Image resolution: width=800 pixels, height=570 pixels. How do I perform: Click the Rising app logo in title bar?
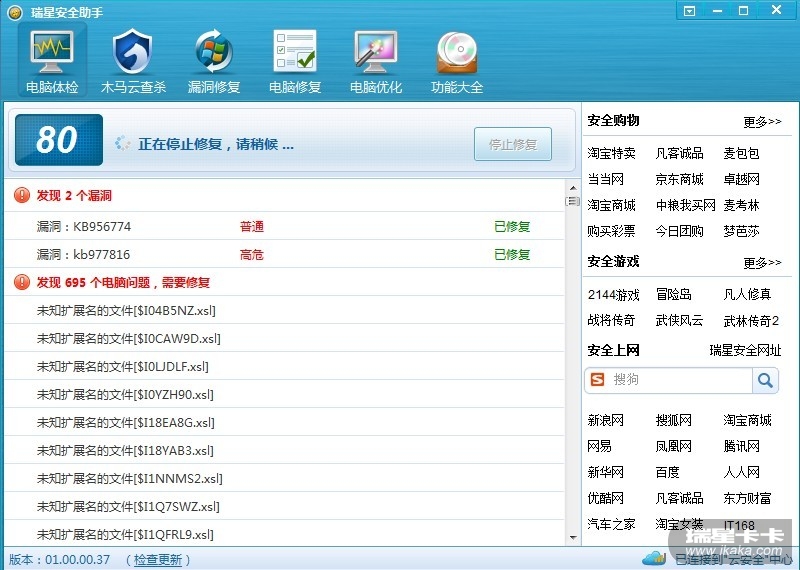(x=15, y=12)
